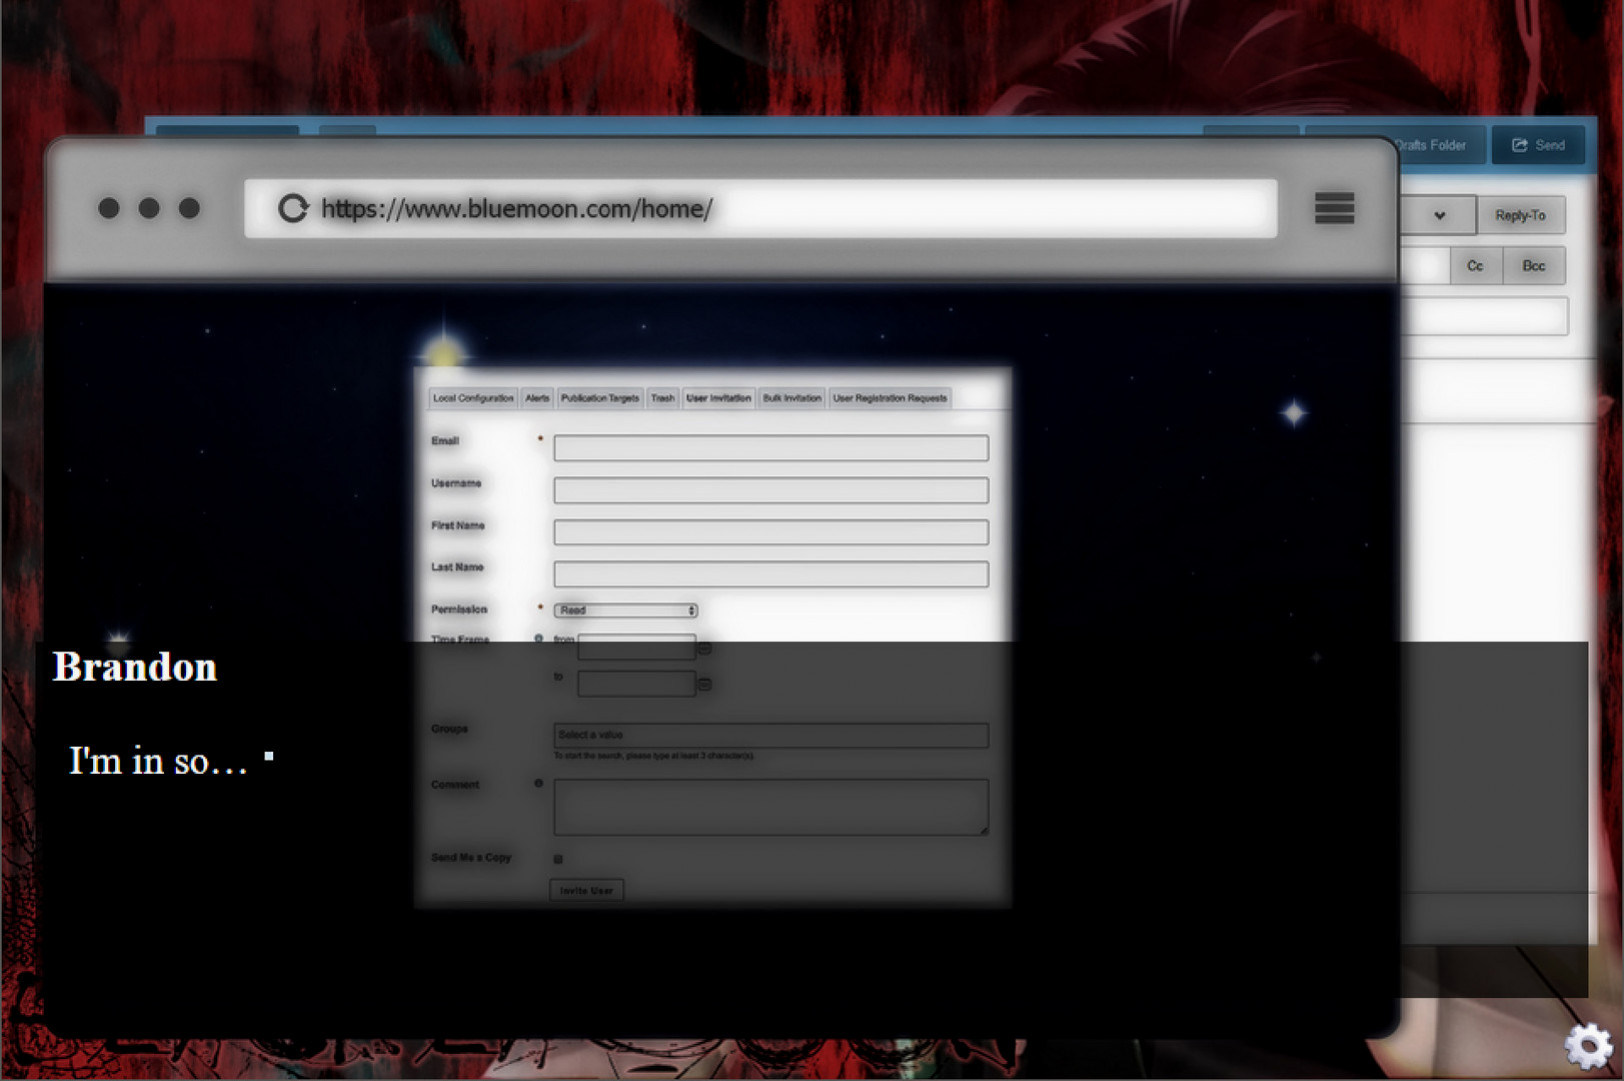Open the Bulk Invitation tab
This screenshot has width=1624, height=1081.
coord(792,398)
